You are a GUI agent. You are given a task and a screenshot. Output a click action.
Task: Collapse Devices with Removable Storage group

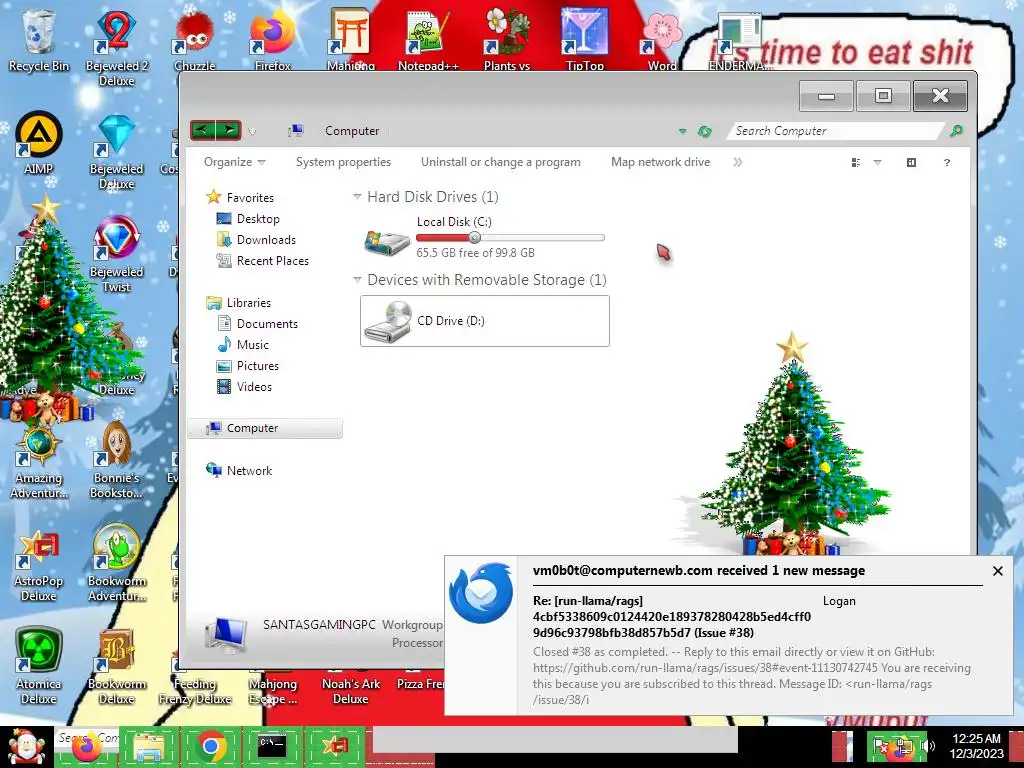click(x=357, y=280)
